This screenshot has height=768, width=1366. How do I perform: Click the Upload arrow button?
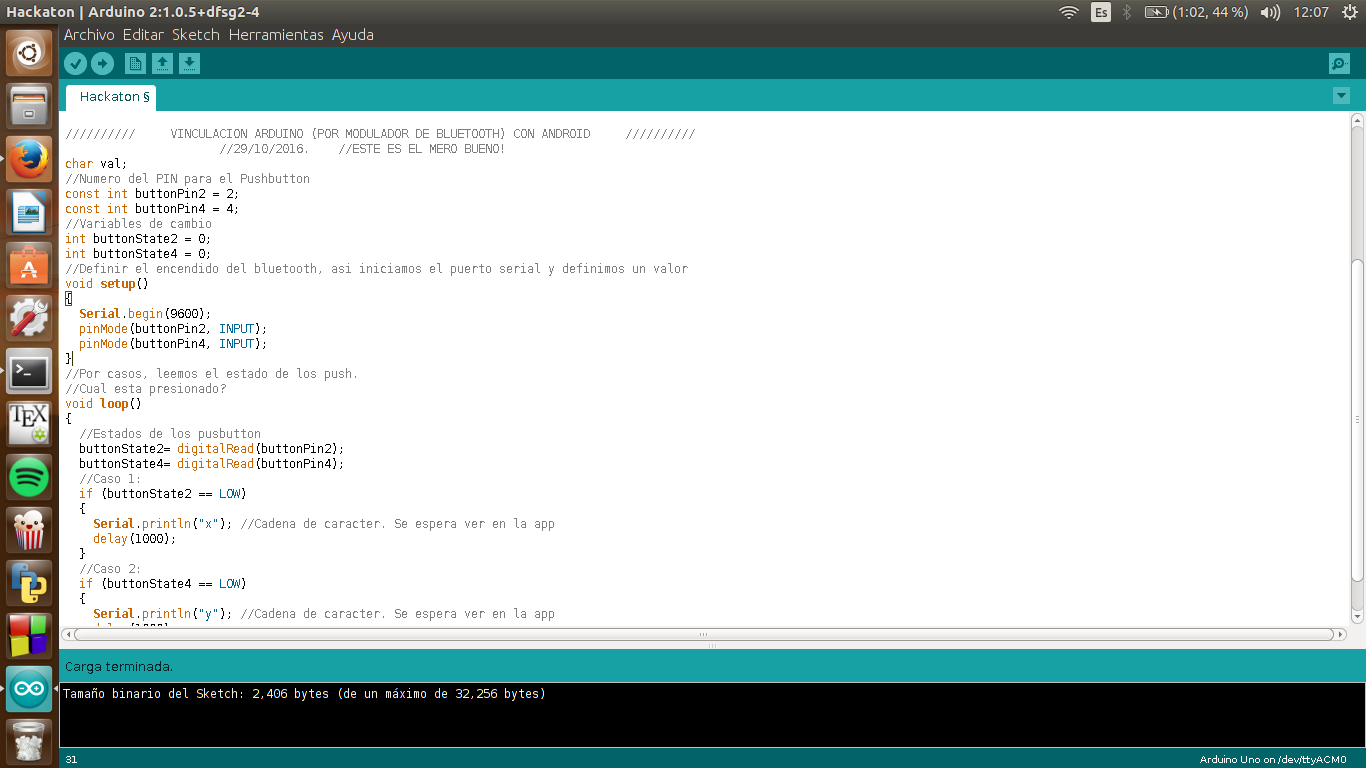pyautogui.click(x=103, y=64)
